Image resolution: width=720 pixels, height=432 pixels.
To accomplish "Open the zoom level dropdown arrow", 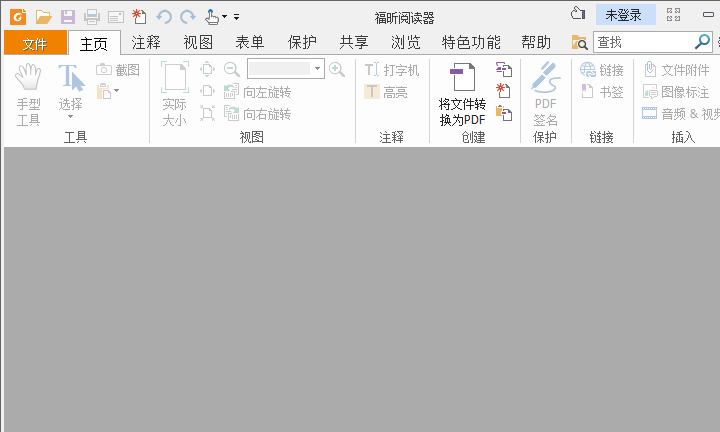I will click(x=317, y=69).
